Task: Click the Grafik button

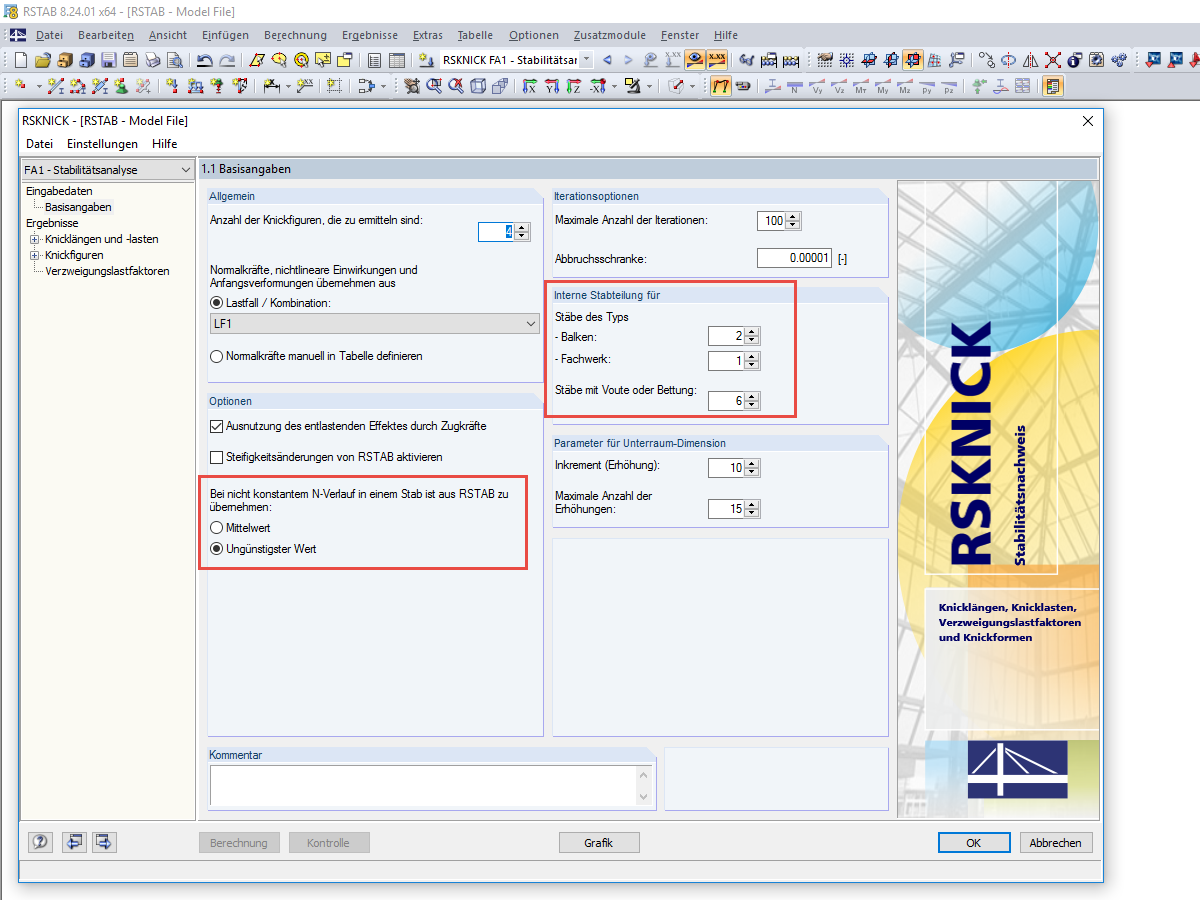Action: 598,843
